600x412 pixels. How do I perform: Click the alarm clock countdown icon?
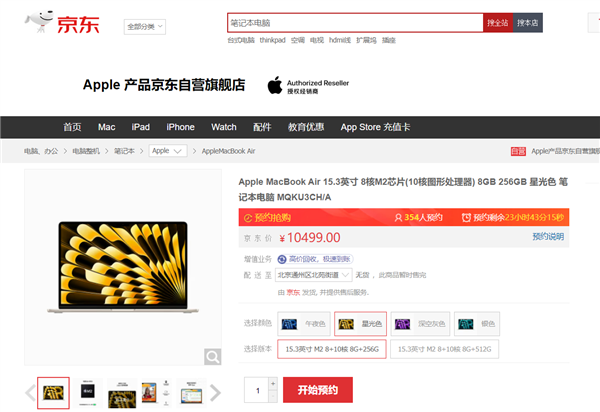466,218
